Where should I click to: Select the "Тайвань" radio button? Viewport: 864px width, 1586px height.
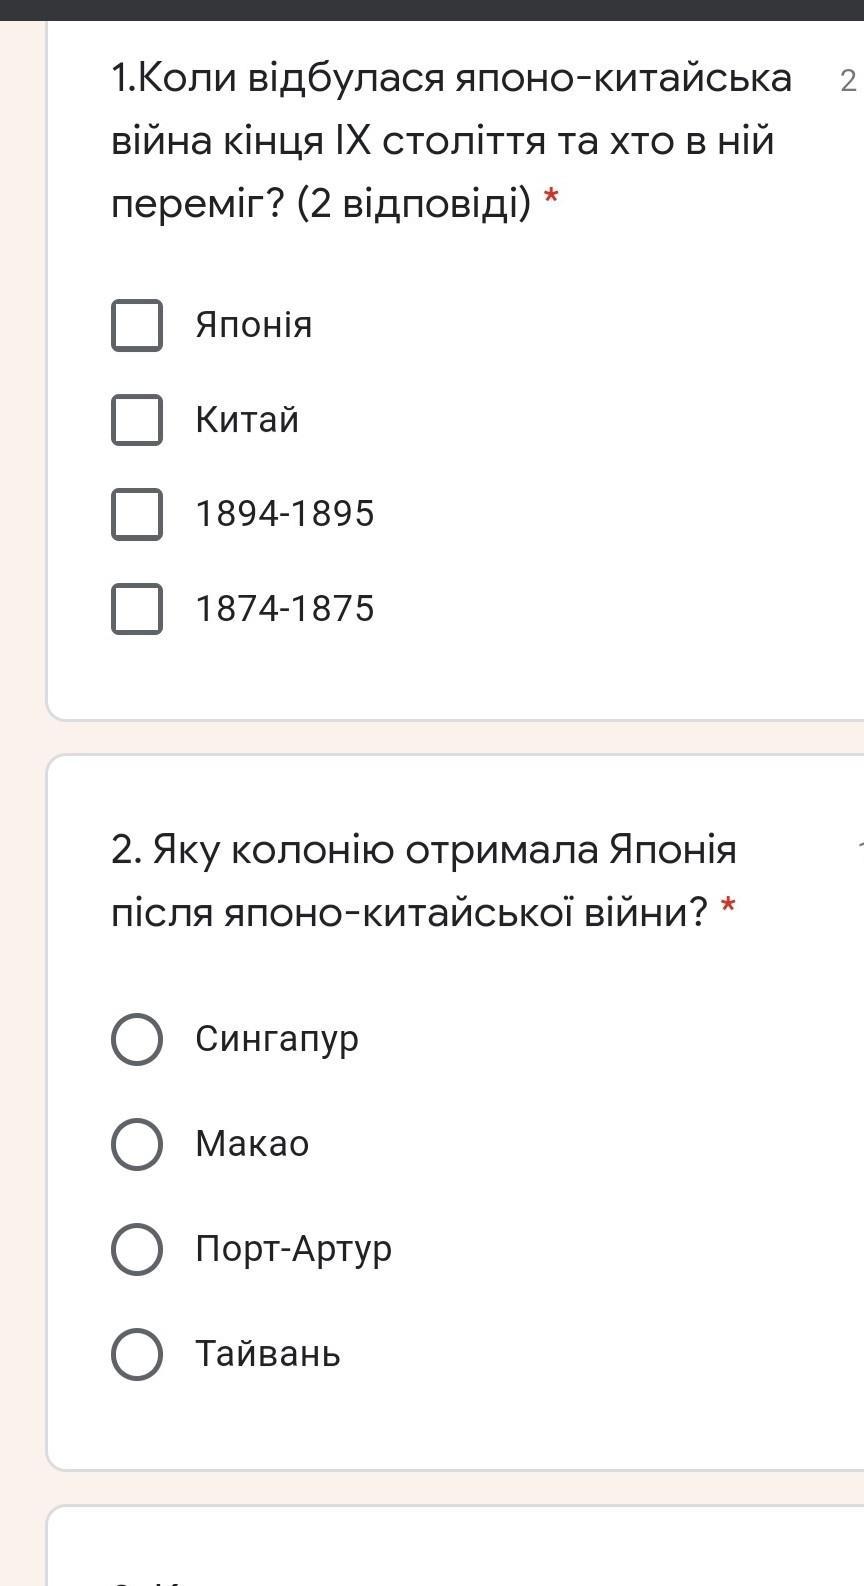(x=137, y=1354)
